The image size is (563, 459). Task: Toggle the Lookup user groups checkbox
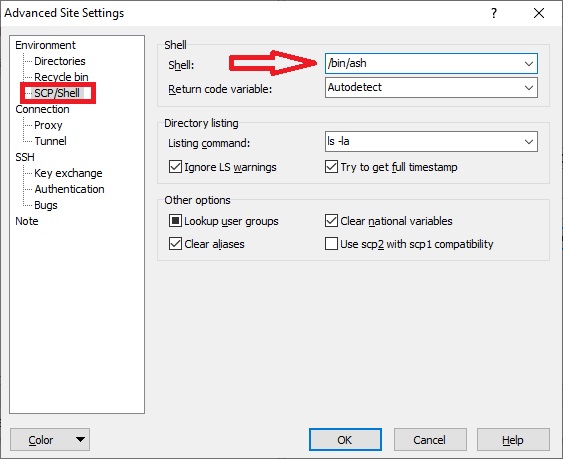pos(175,221)
